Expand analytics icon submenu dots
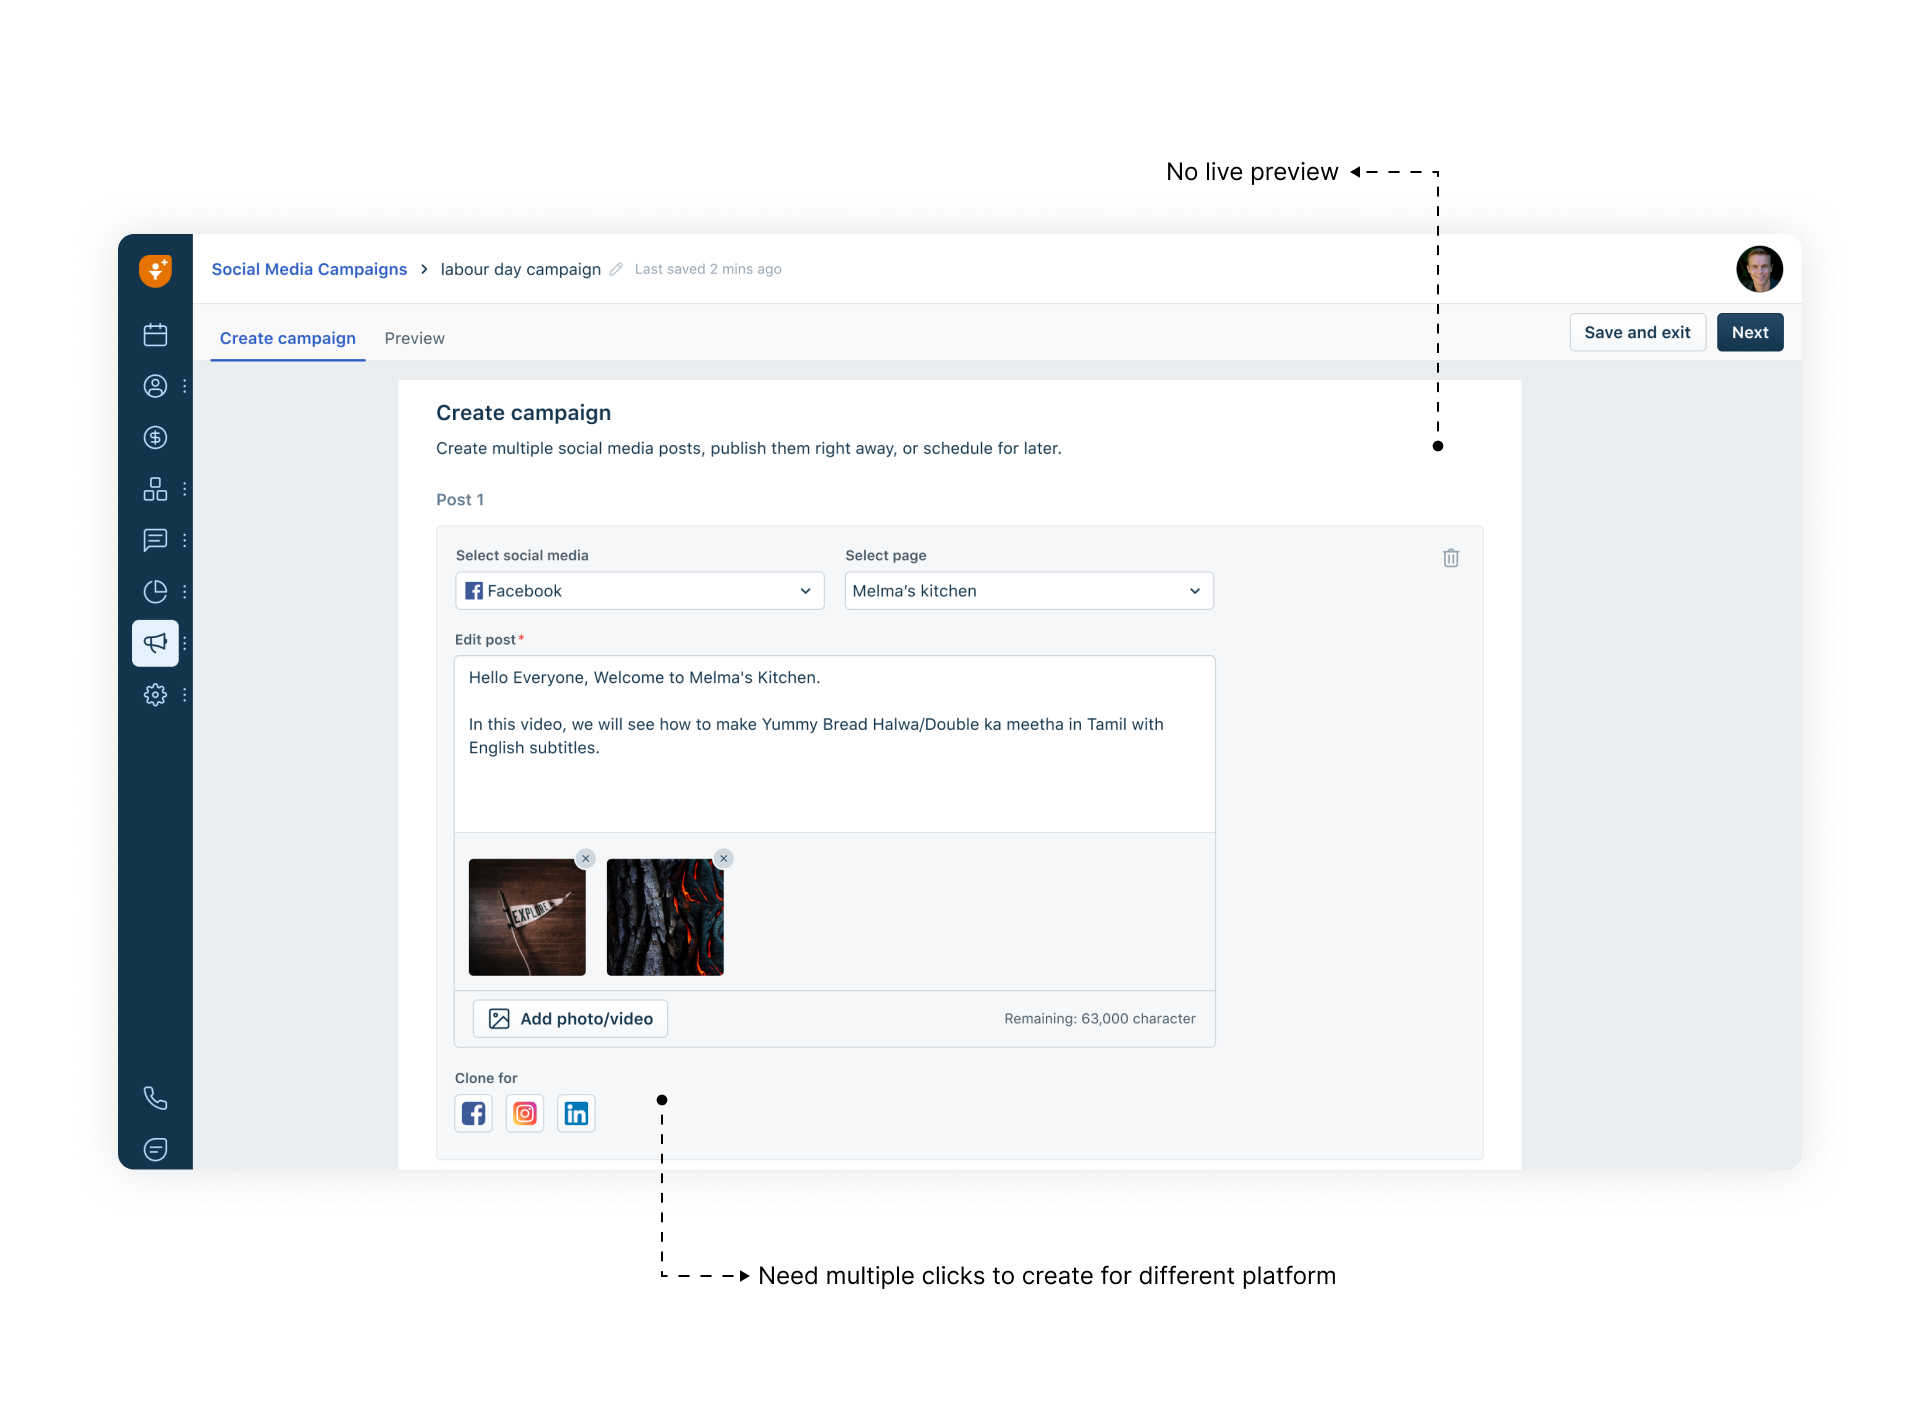Screen dimensions: 1920x1402 pyautogui.click(x=185, y=592)
